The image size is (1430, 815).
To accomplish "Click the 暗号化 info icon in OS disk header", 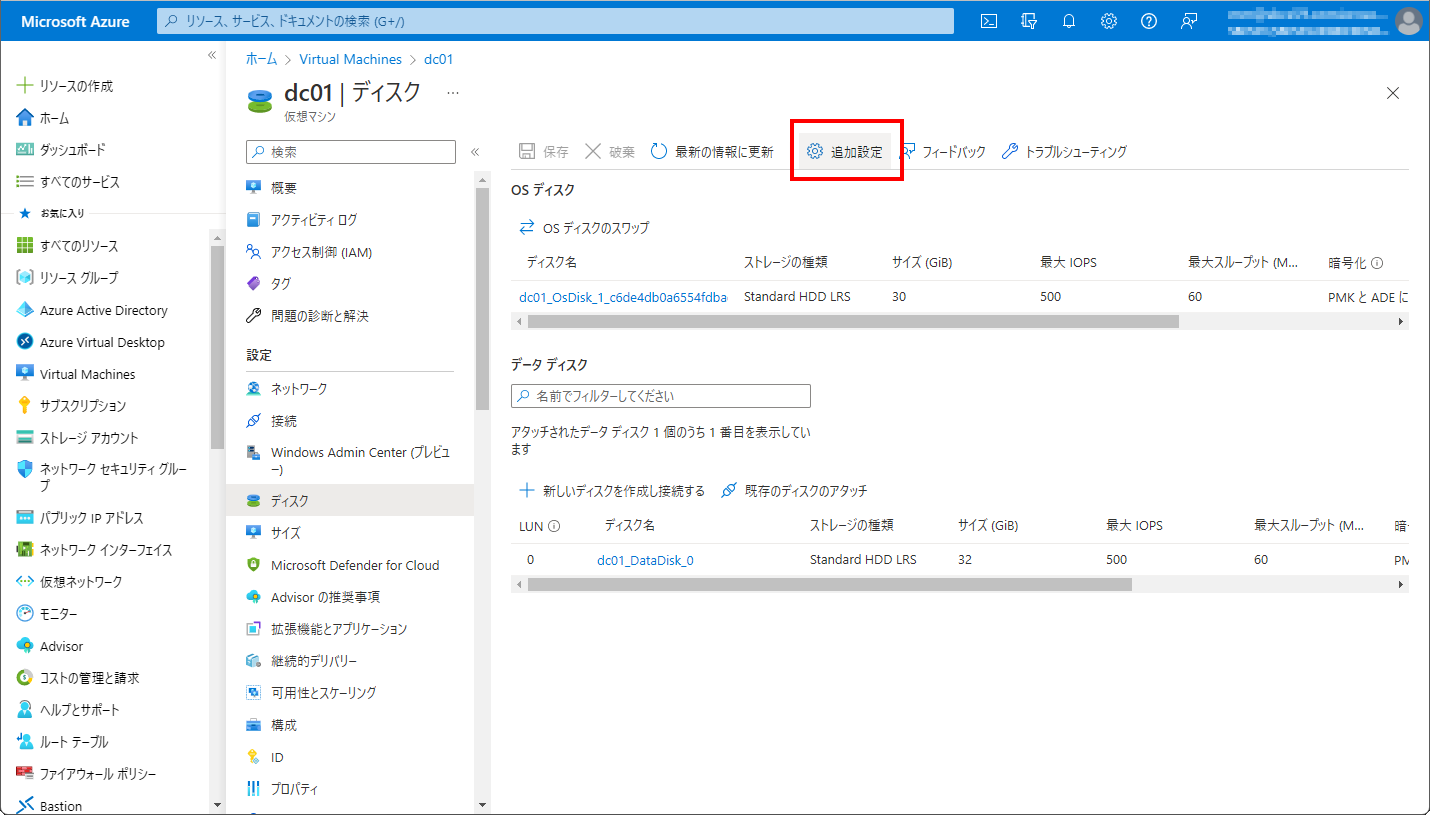I will coord(1377,264).
